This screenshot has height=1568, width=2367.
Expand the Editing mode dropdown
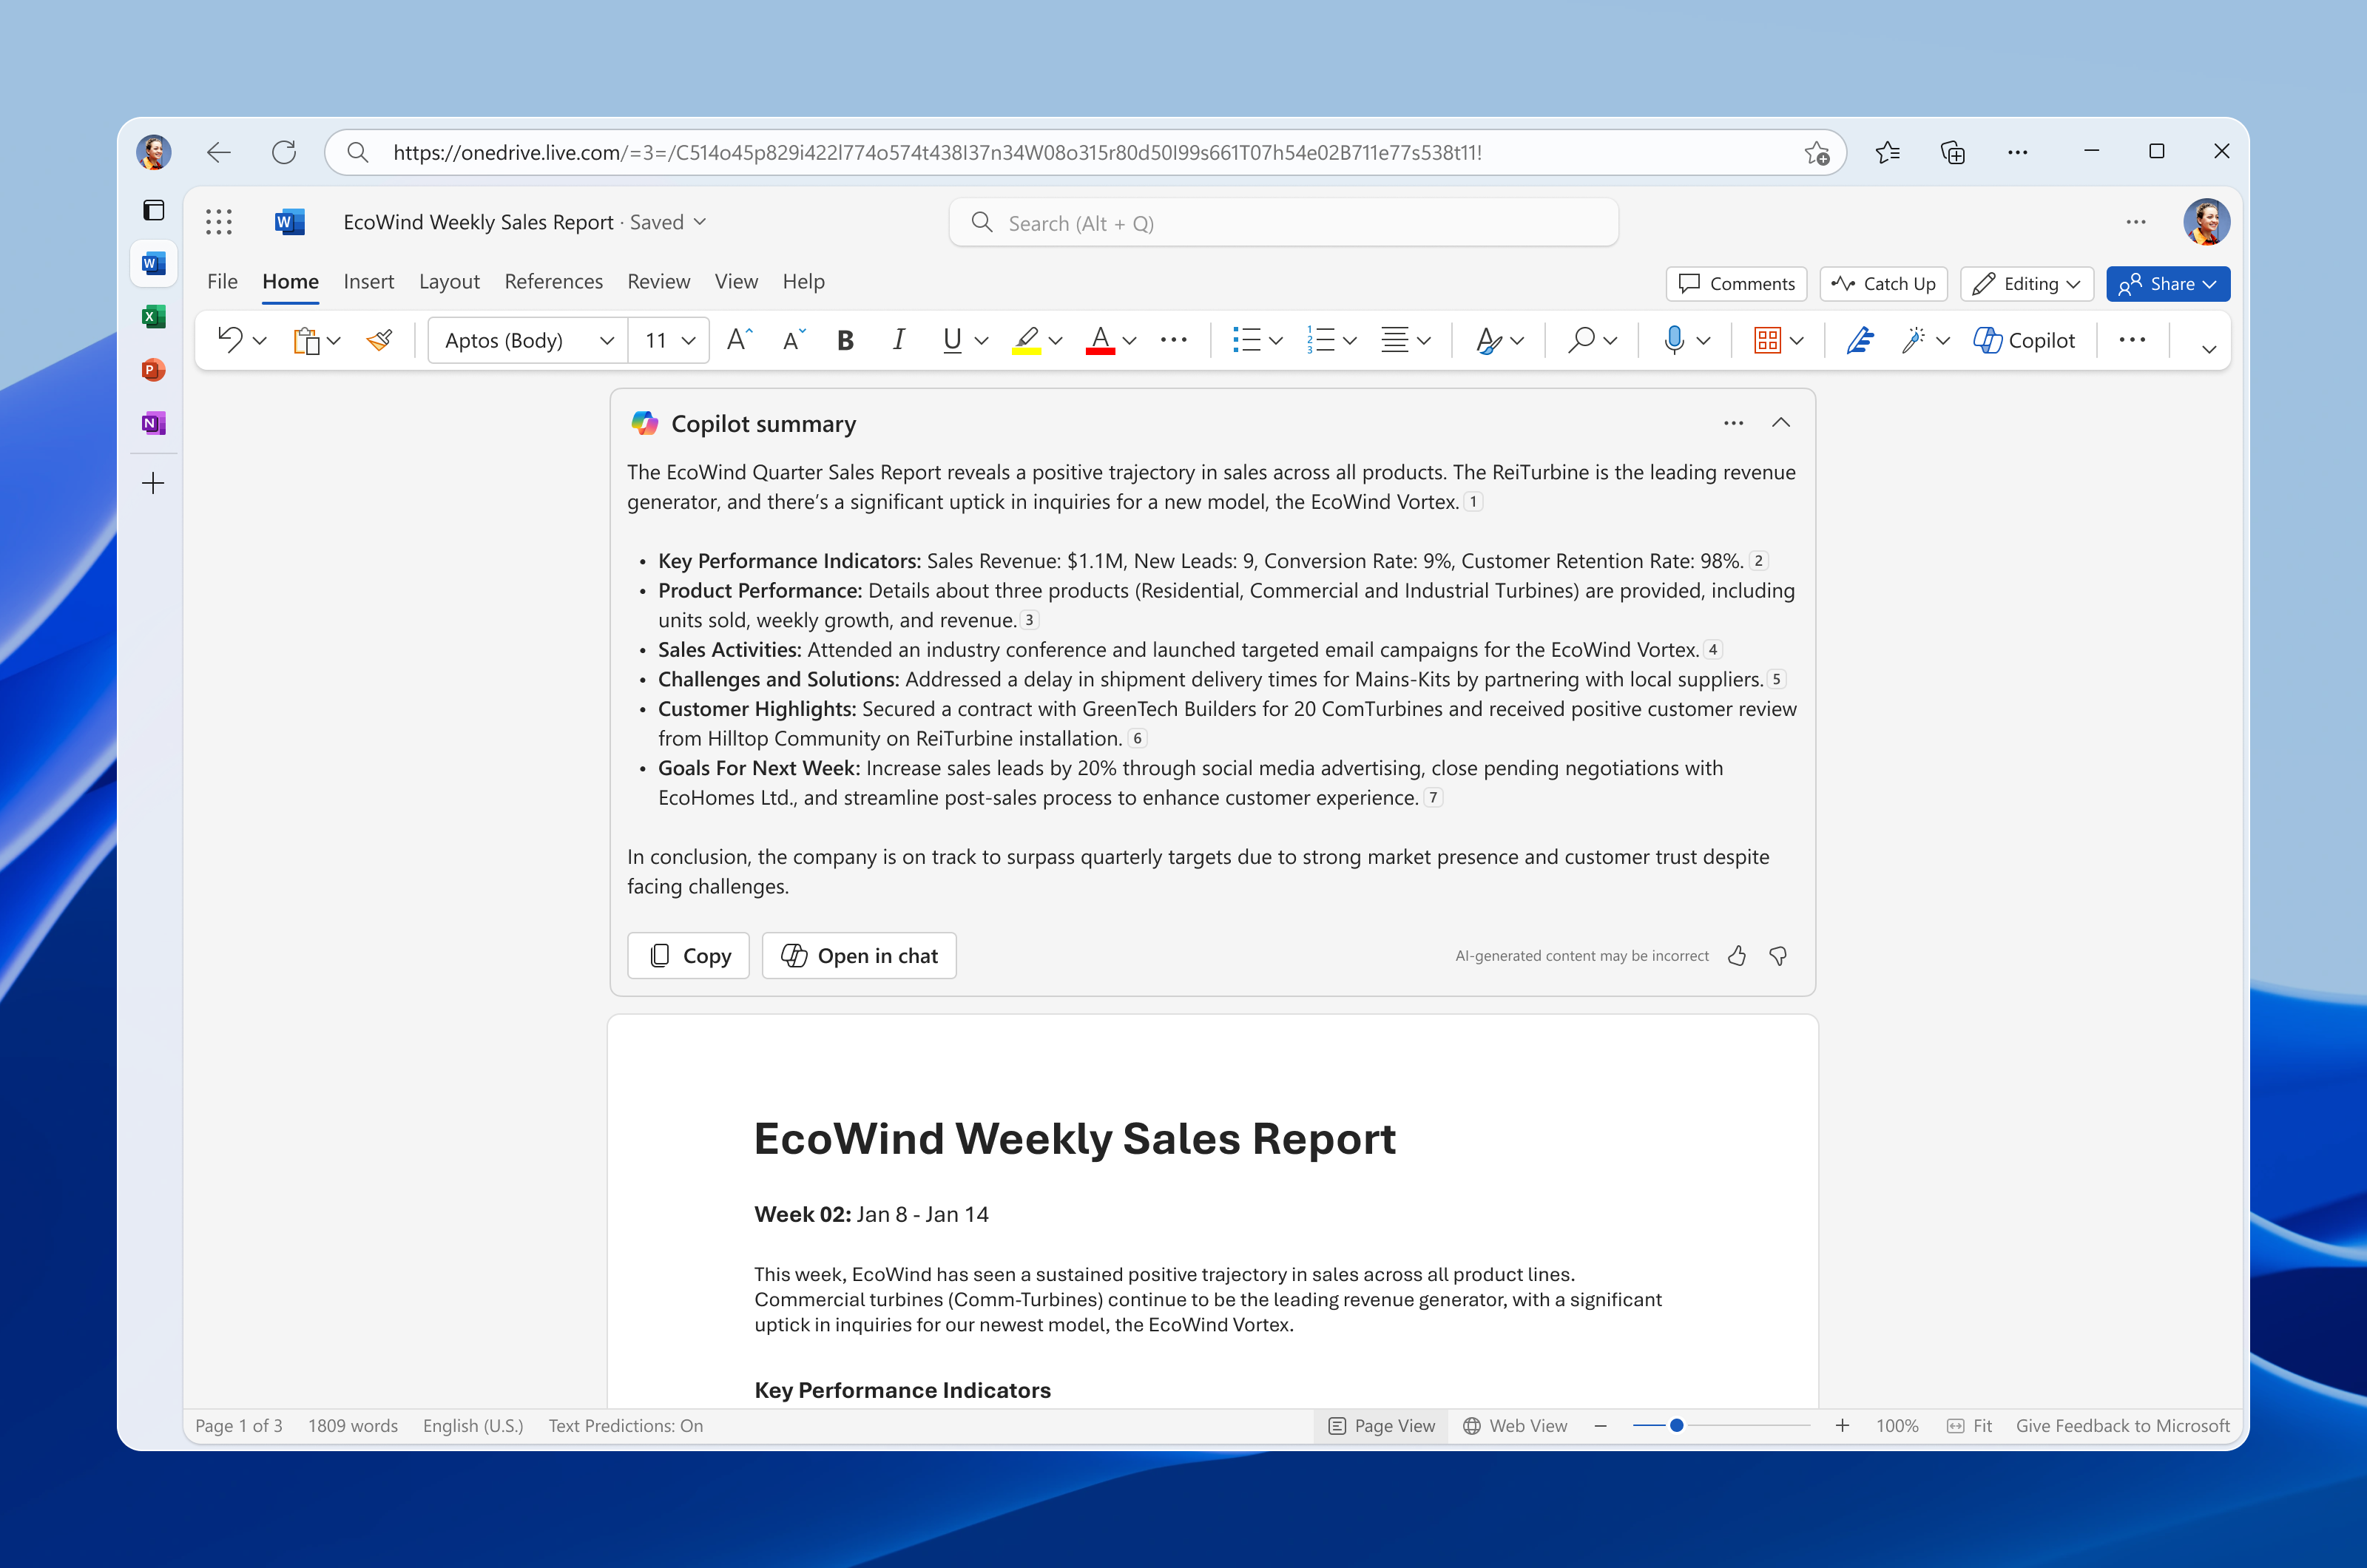(x=2027, y=284)
